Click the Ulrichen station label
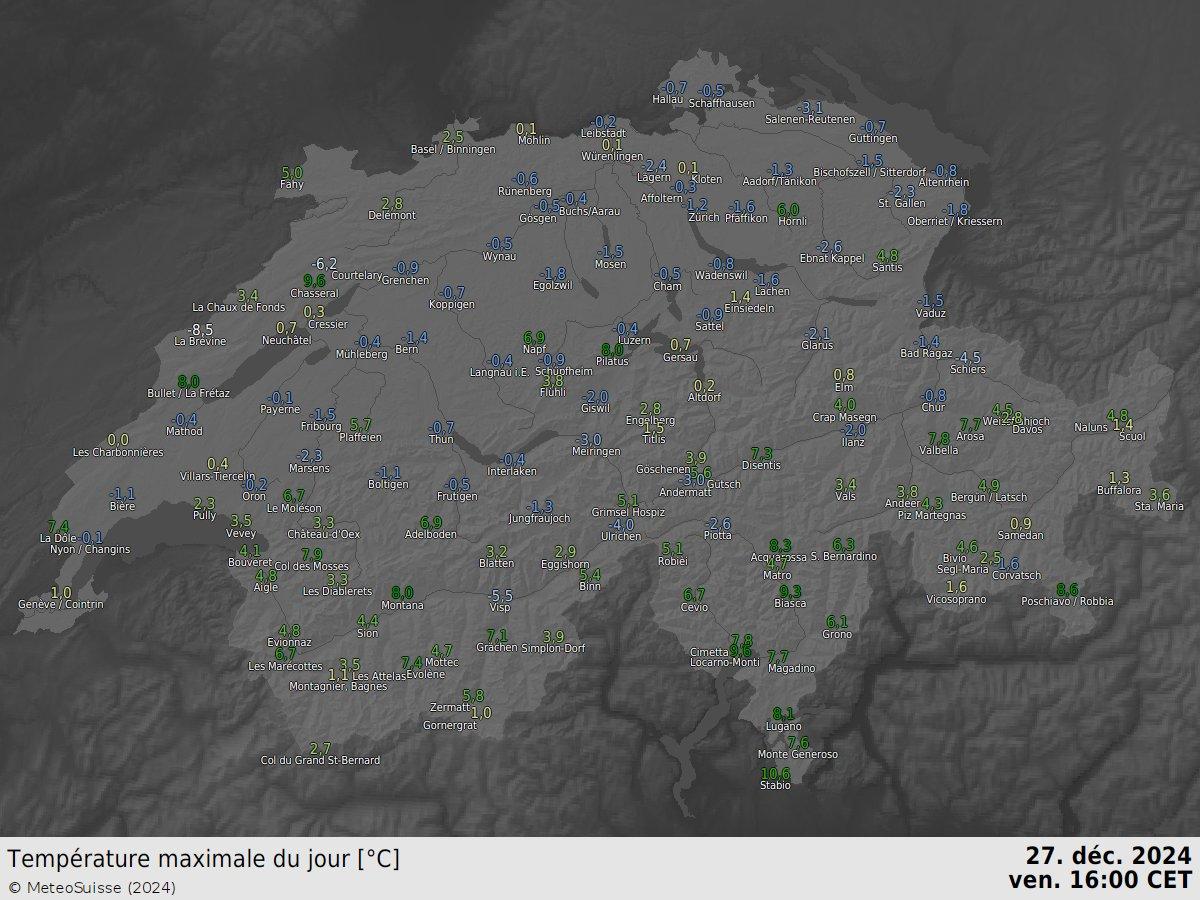Viewport: 1200px width, 900px height. (x=620, y=536)
